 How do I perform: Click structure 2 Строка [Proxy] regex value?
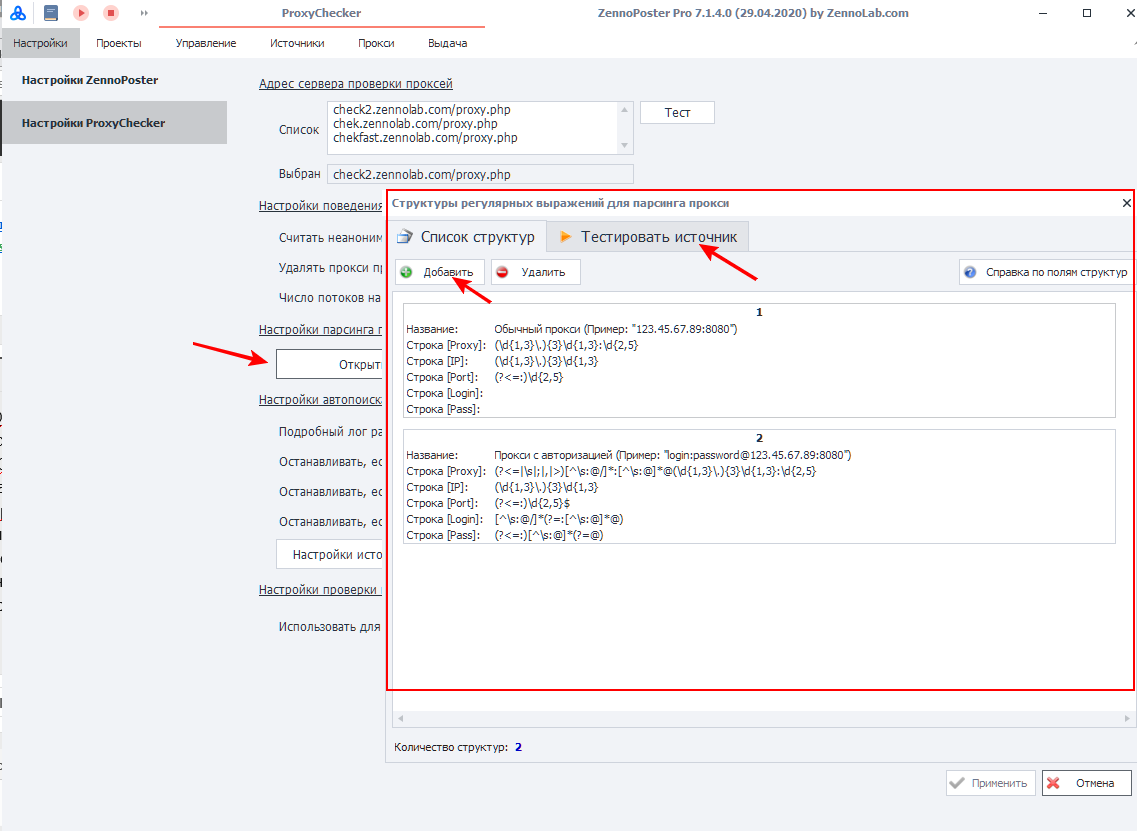click(x=656, y=471)
